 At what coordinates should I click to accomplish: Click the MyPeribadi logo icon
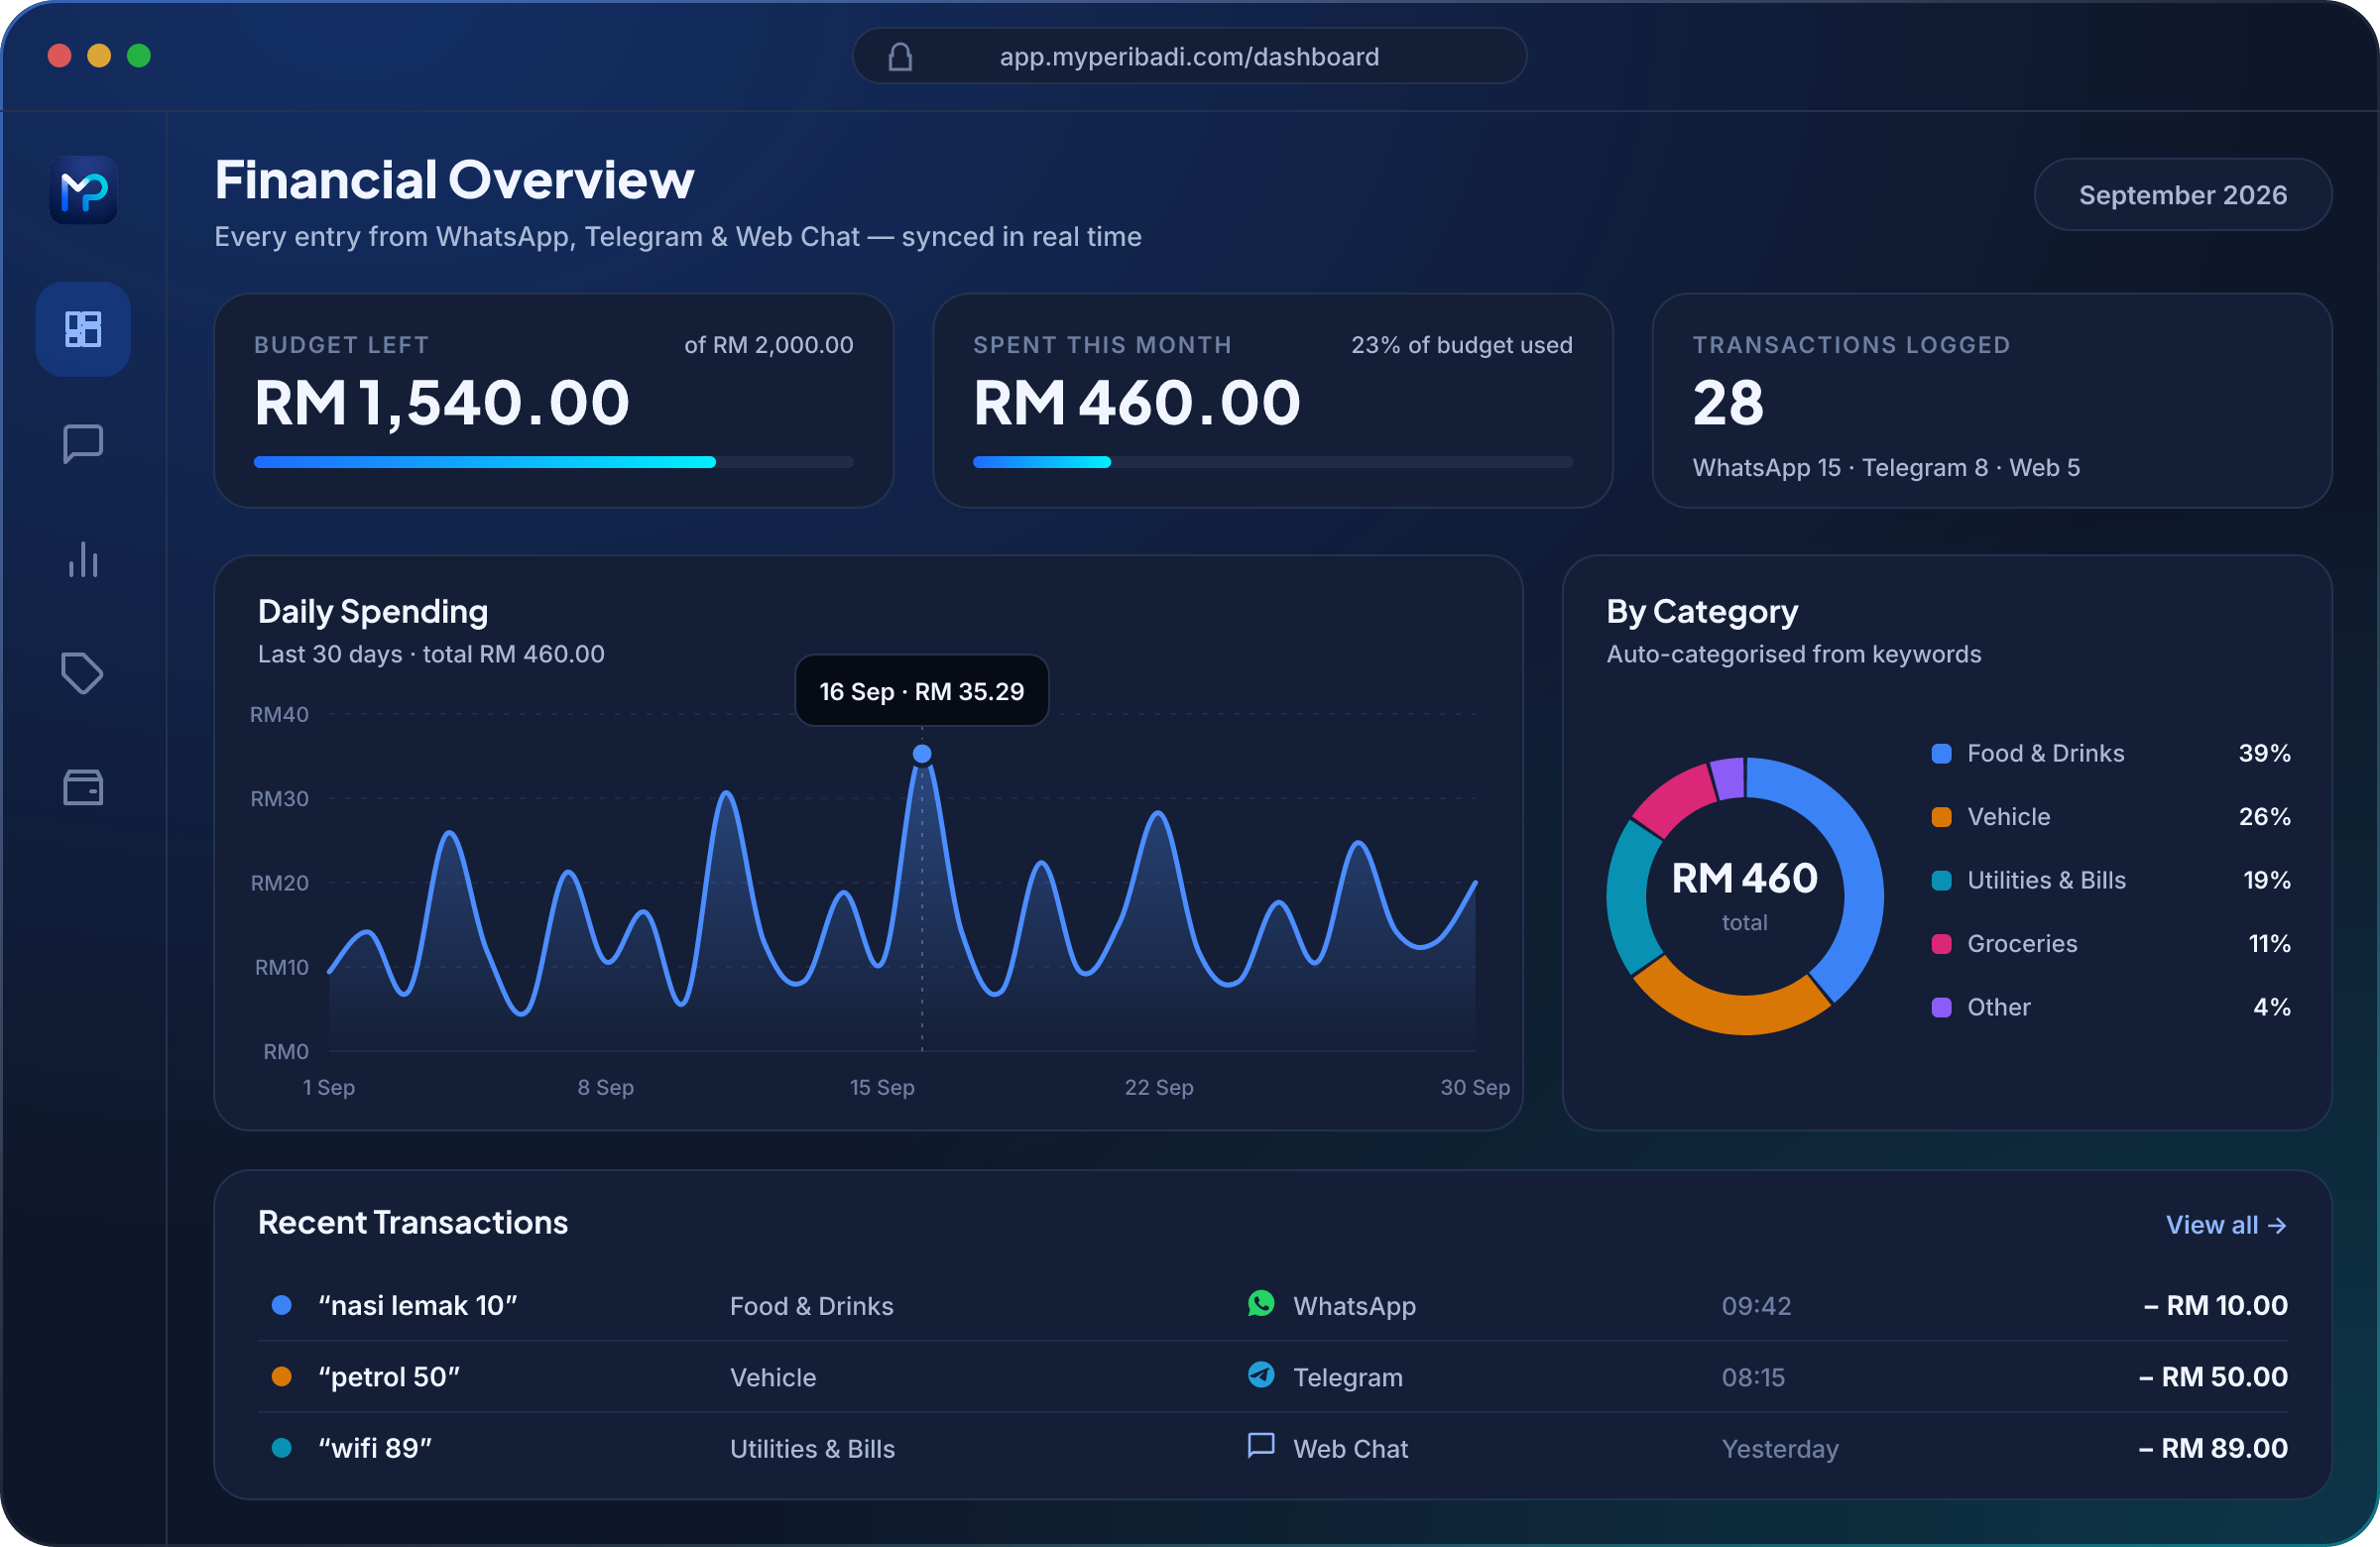point(83,190)
